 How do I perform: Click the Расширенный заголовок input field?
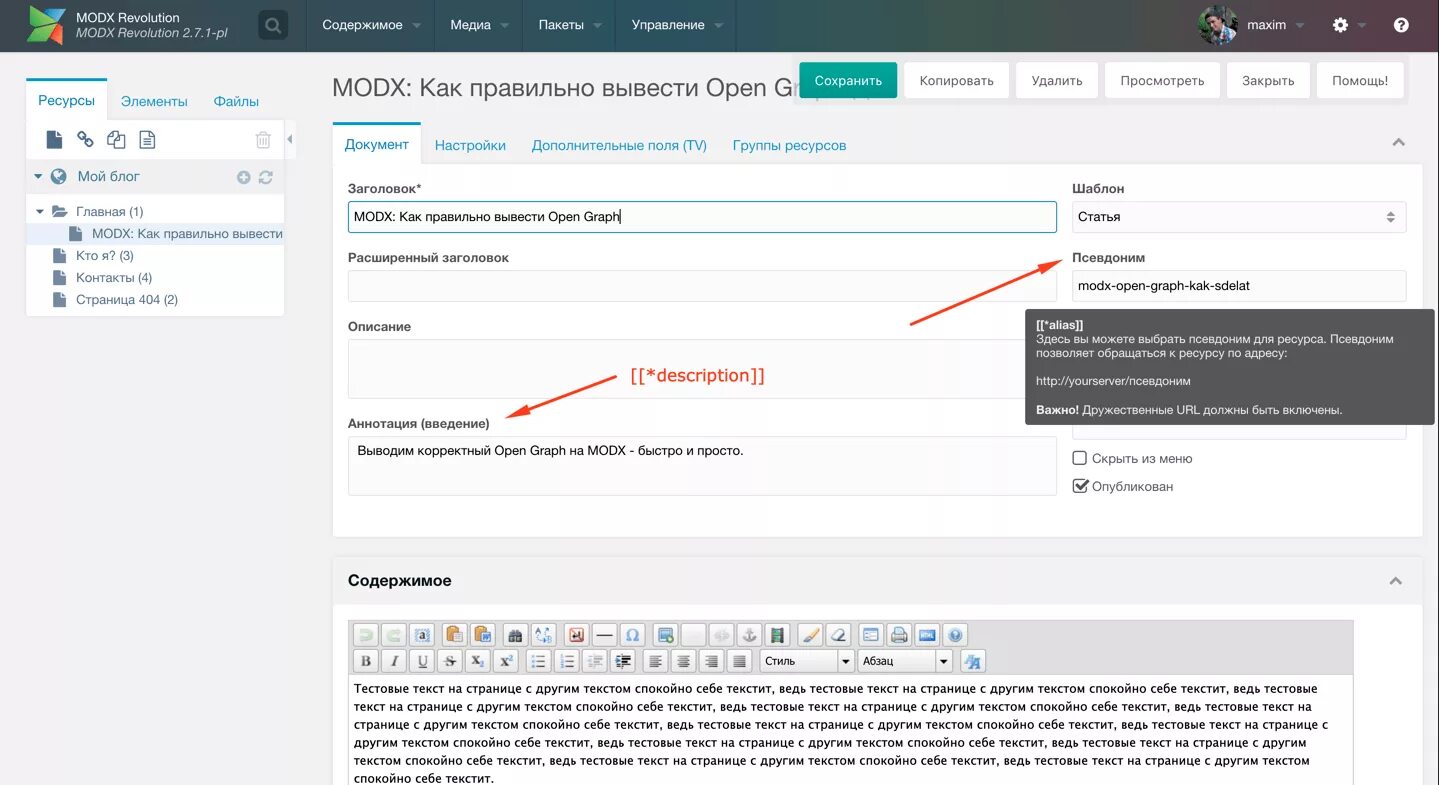coord(702,286)
